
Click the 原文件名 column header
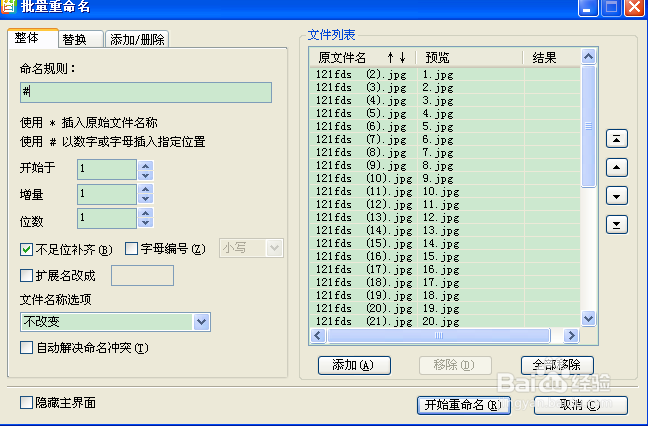point(342,58)
